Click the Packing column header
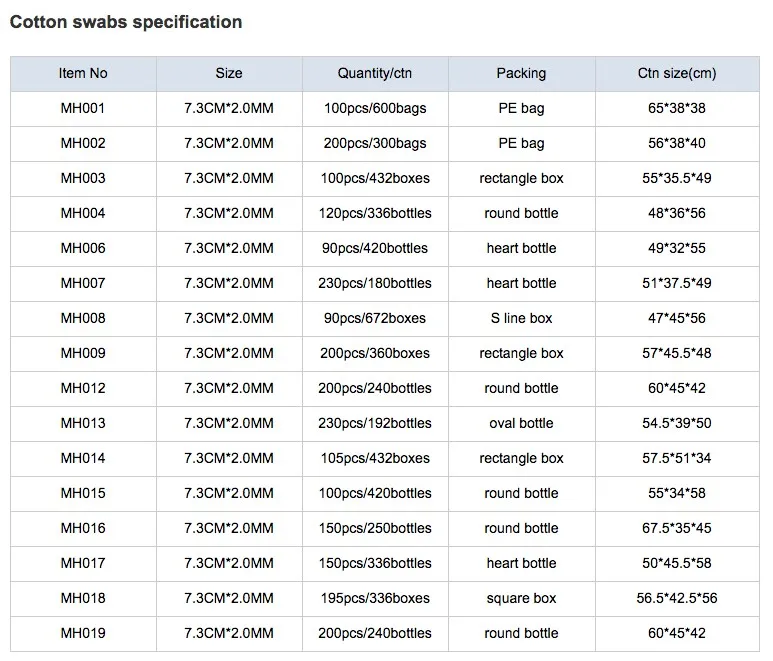 (521, 73)
